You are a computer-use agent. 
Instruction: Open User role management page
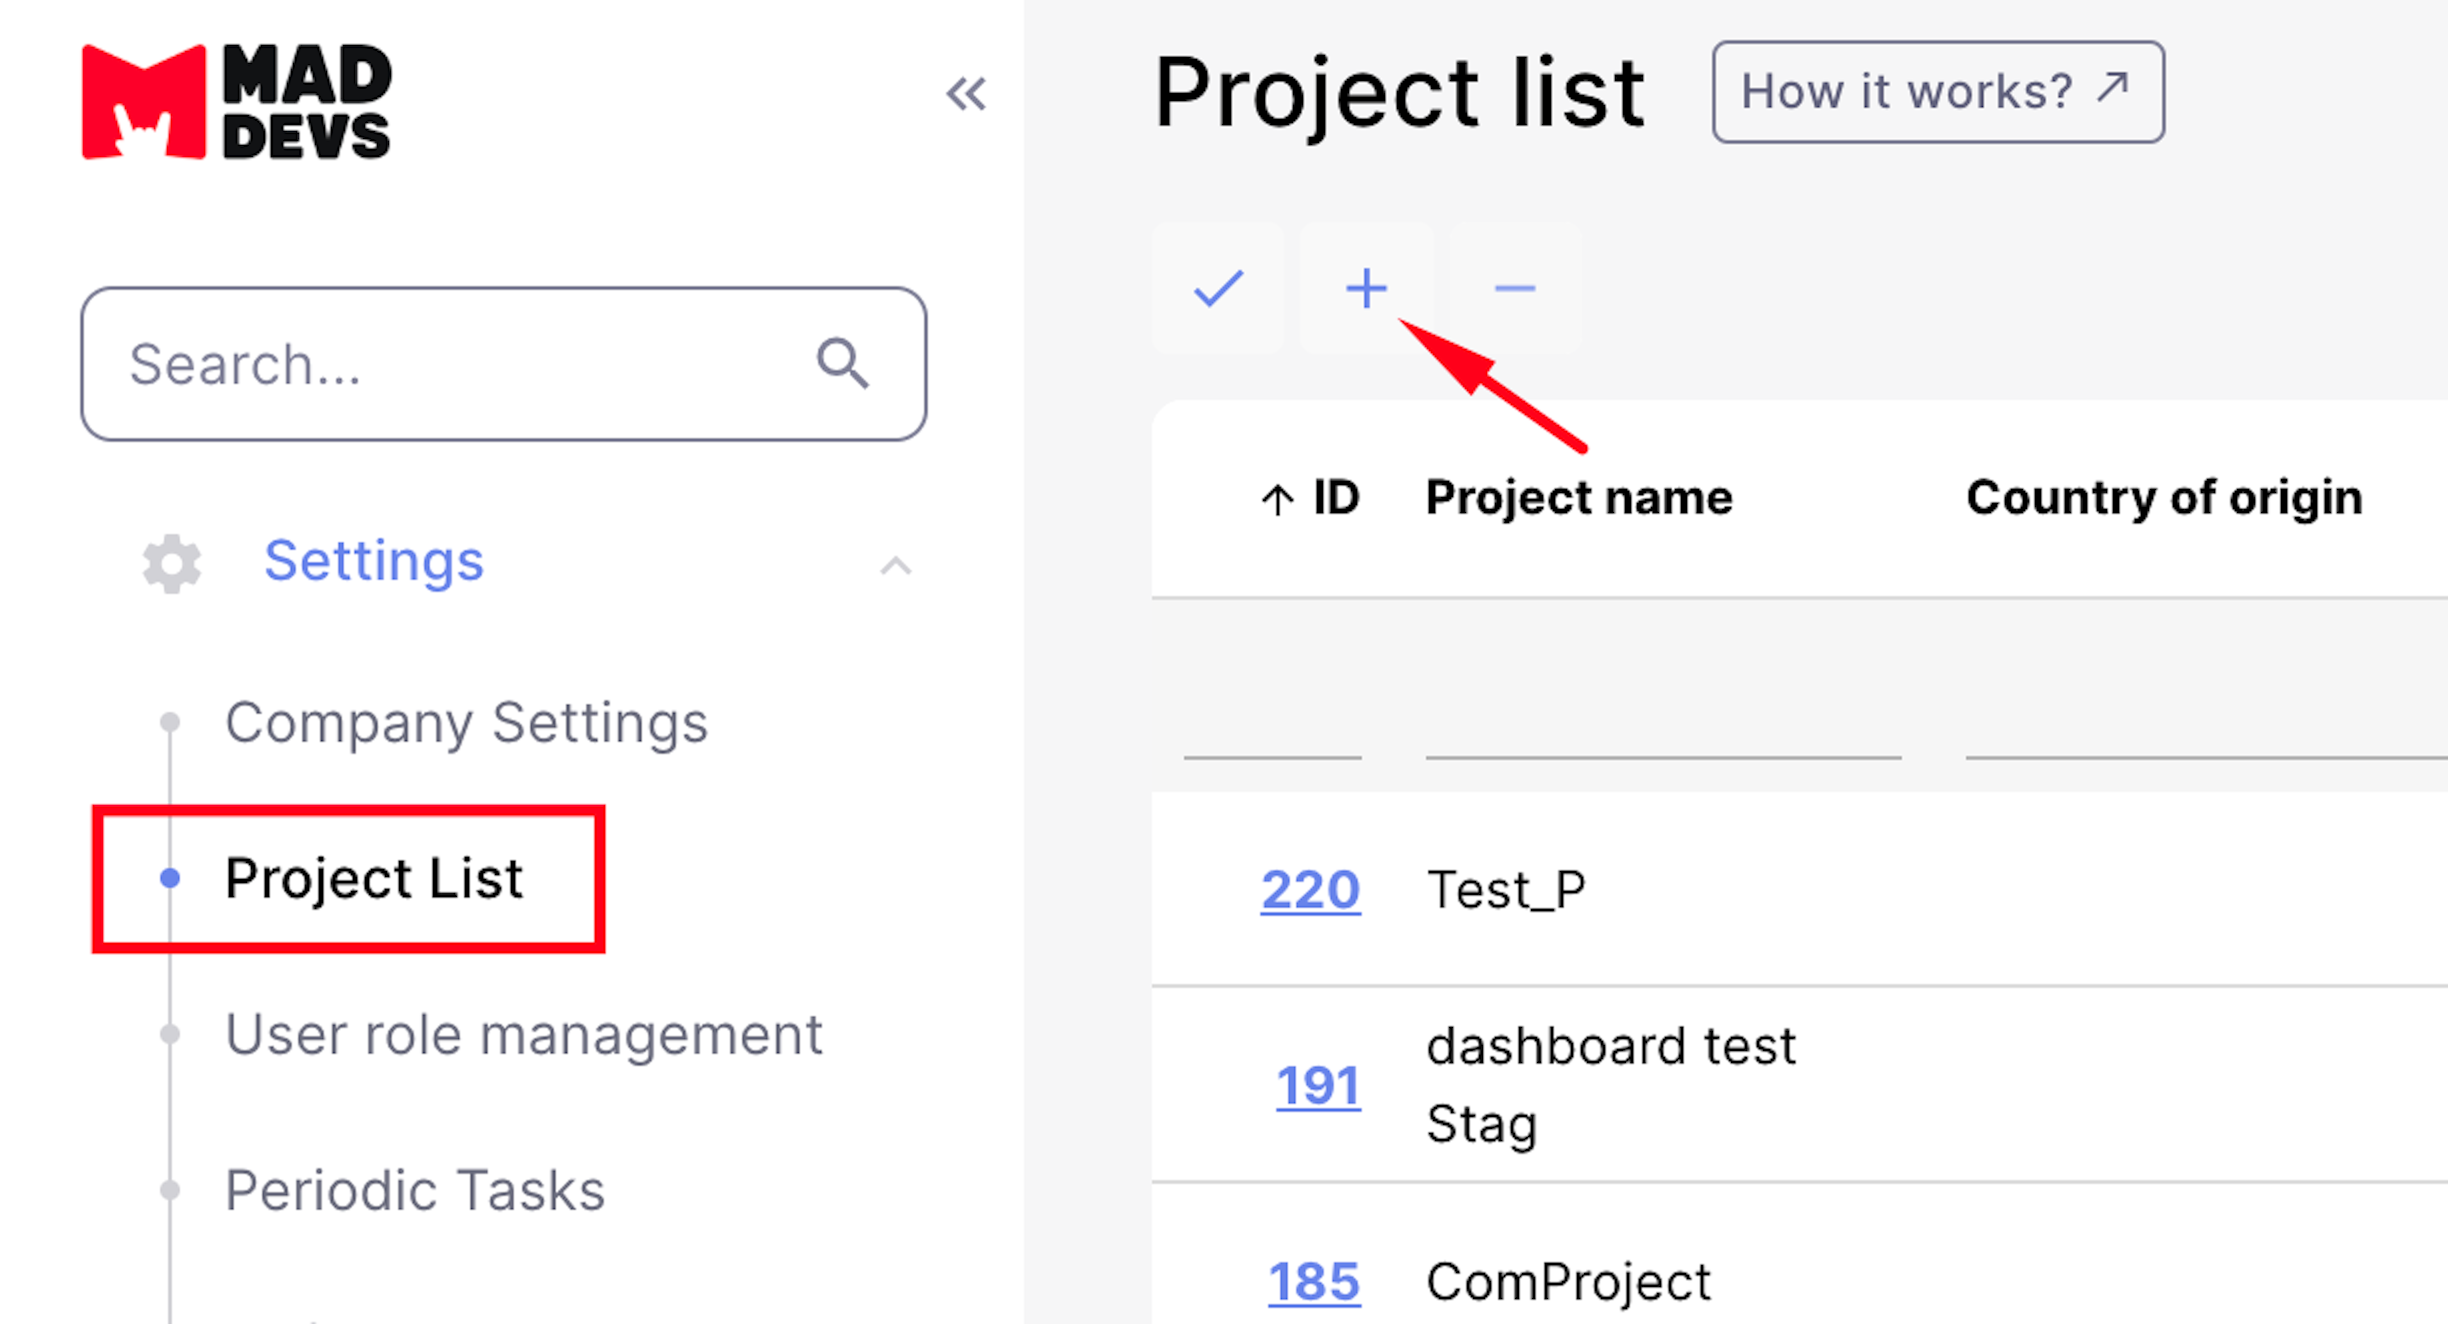(524, 1034)
